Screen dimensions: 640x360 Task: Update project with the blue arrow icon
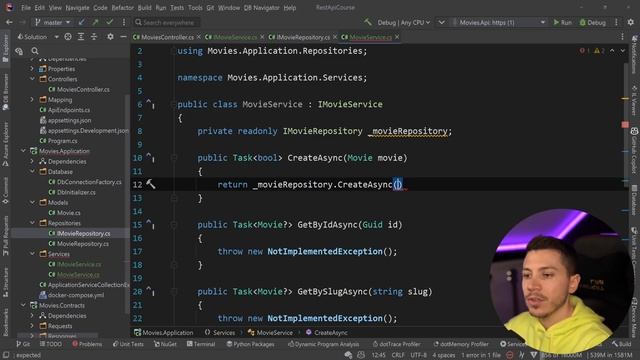(x=82, y=22)
